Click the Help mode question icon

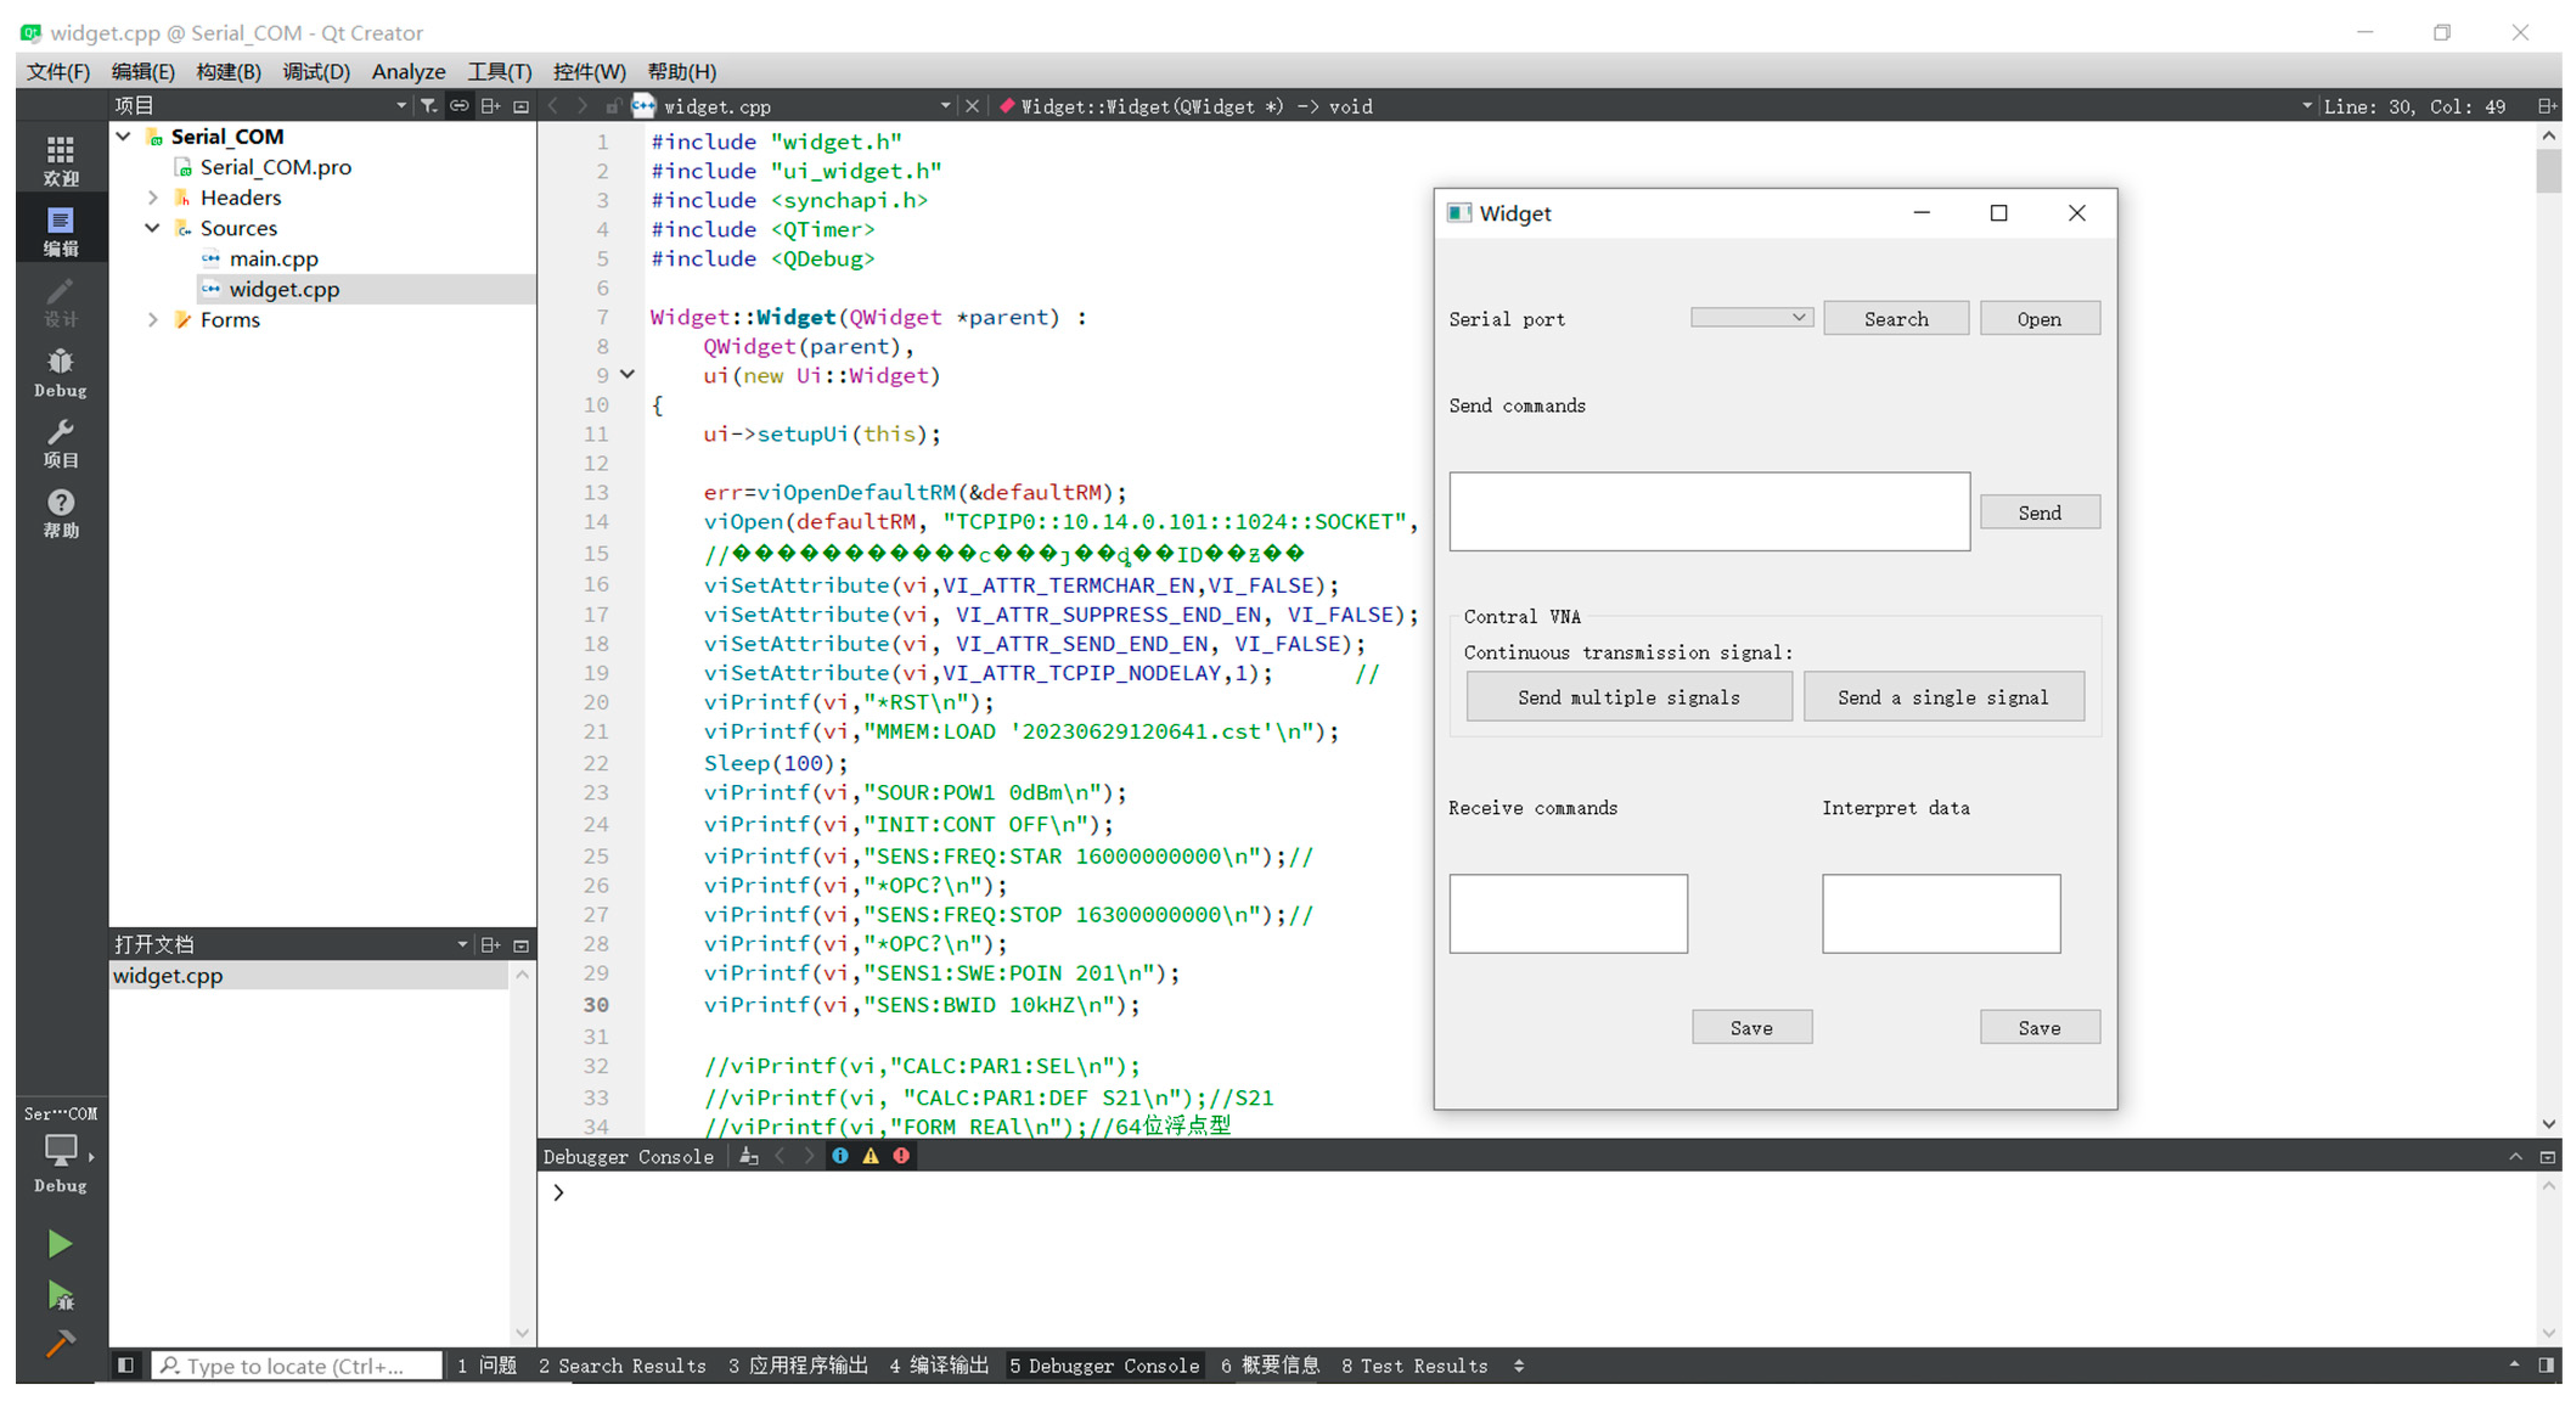click(x=60, y=513)
